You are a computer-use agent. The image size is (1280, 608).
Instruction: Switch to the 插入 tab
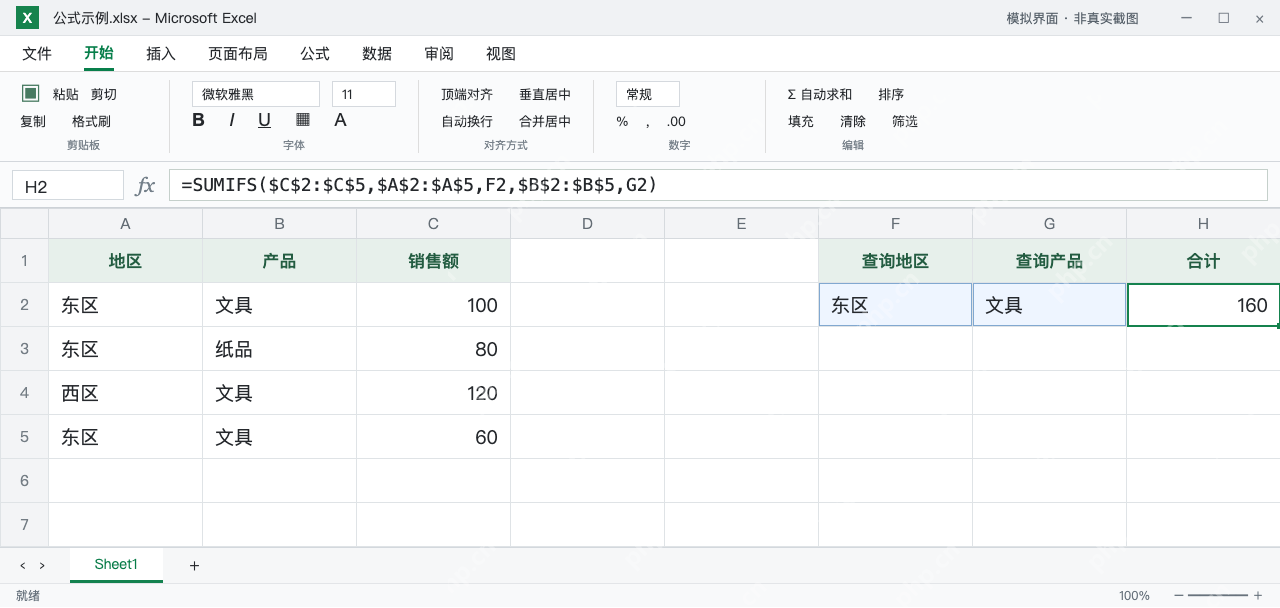click(161, 54)
